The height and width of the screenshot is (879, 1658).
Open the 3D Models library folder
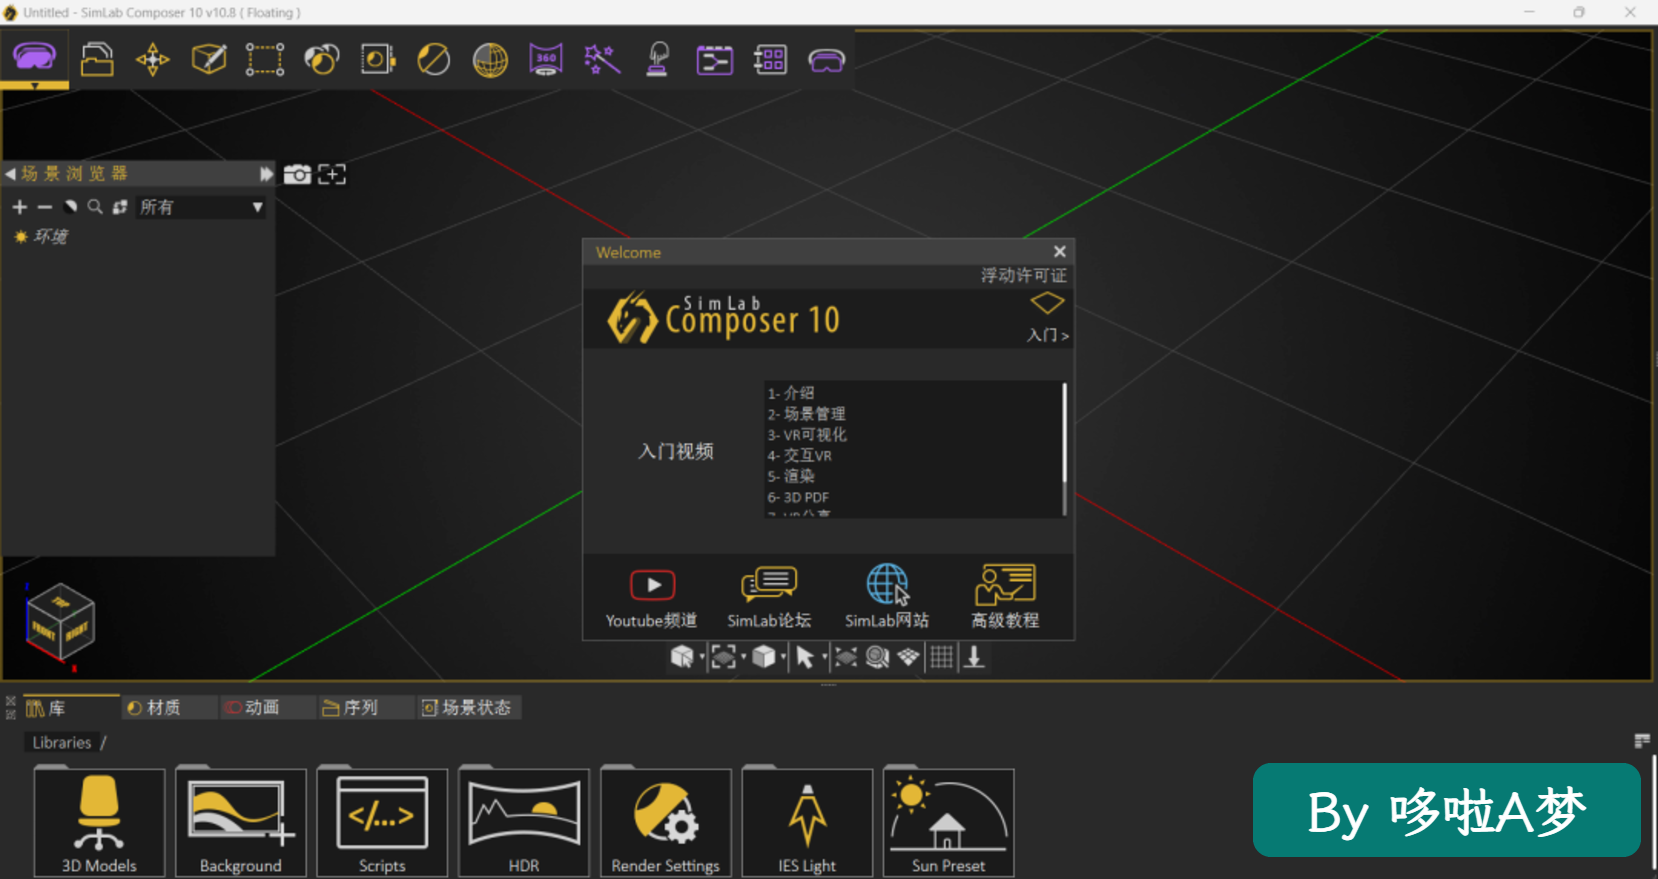tap(99, 822)
